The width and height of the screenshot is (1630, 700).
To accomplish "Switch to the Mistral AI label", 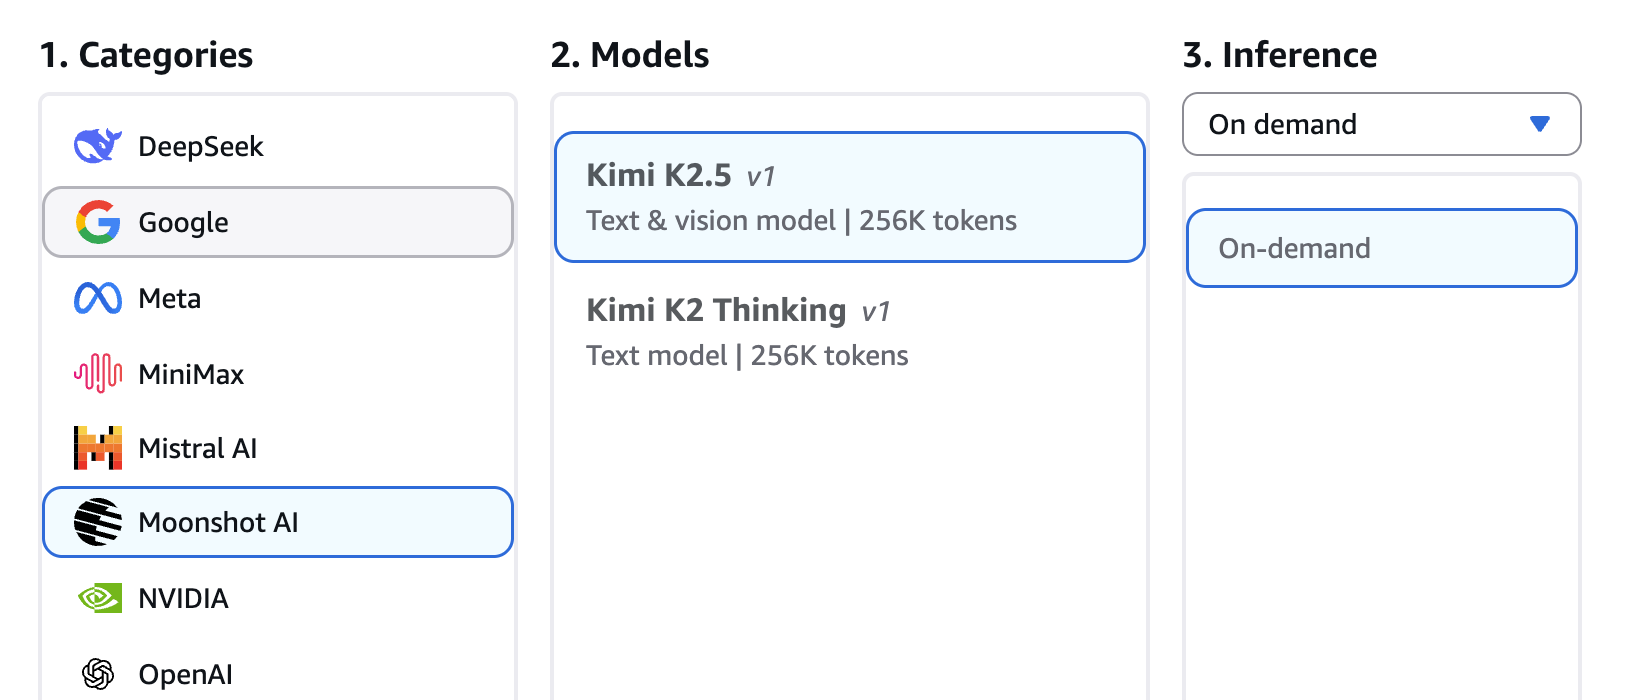I will (x=197, y=449).
